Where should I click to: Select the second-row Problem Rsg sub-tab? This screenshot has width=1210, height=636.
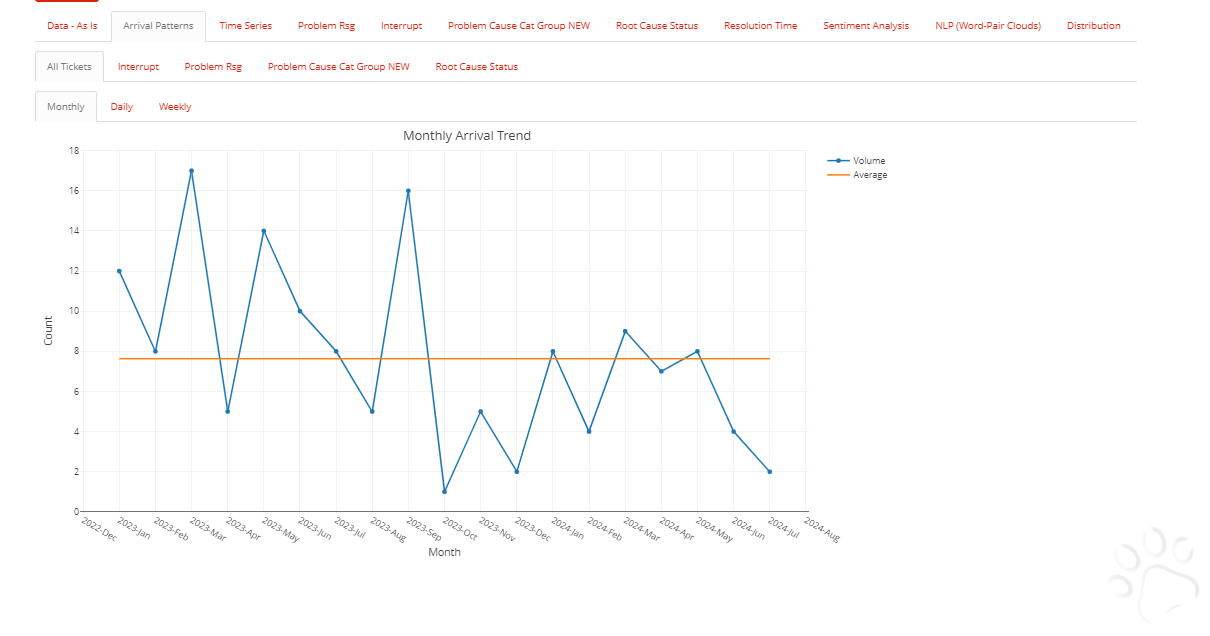click(213, 67)
